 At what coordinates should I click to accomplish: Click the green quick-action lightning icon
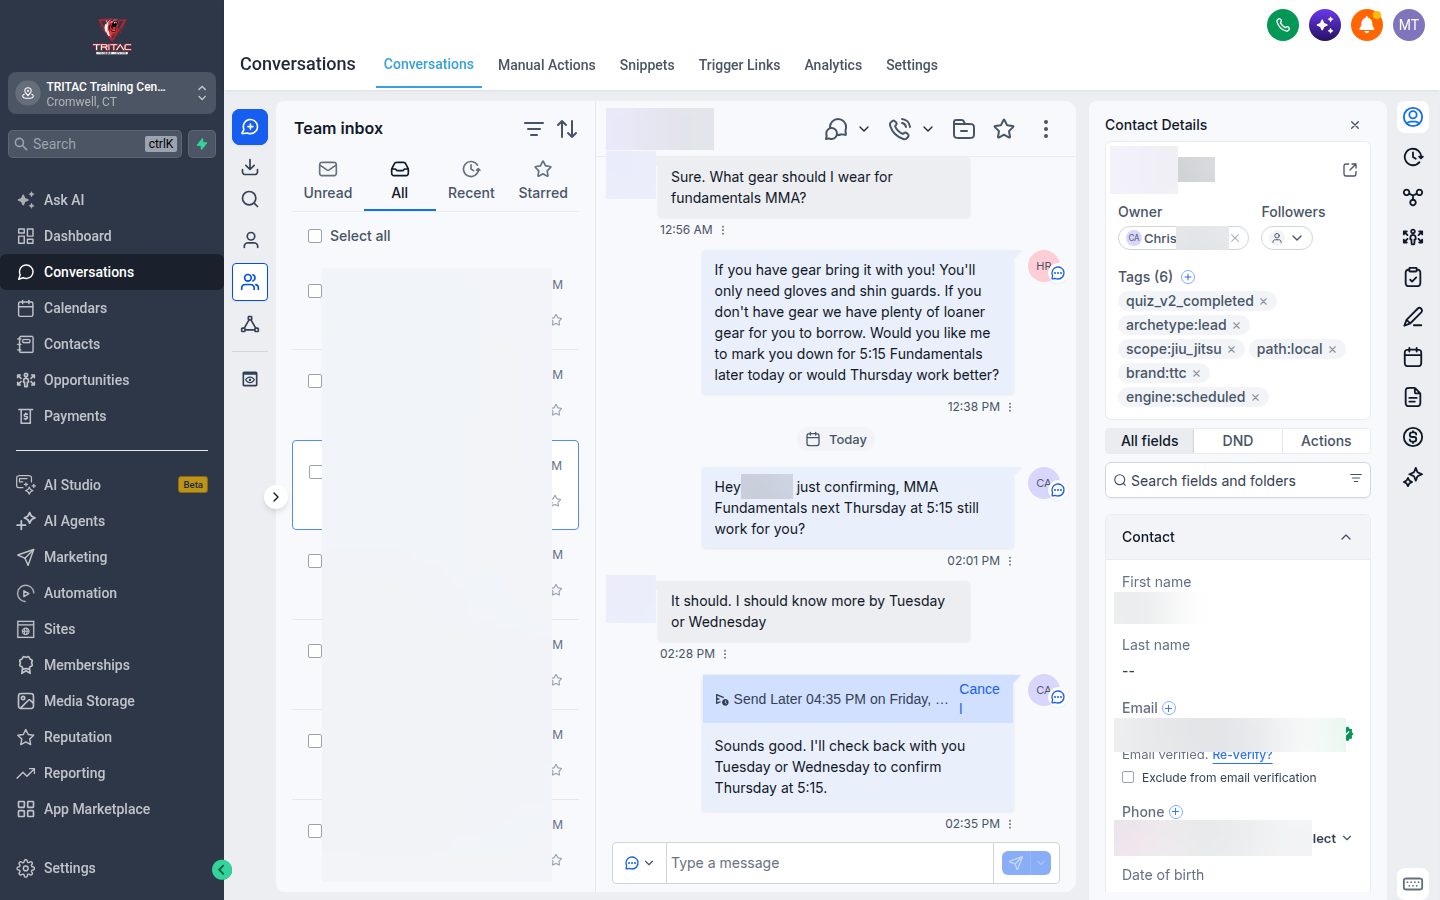(x=202, y=144)
